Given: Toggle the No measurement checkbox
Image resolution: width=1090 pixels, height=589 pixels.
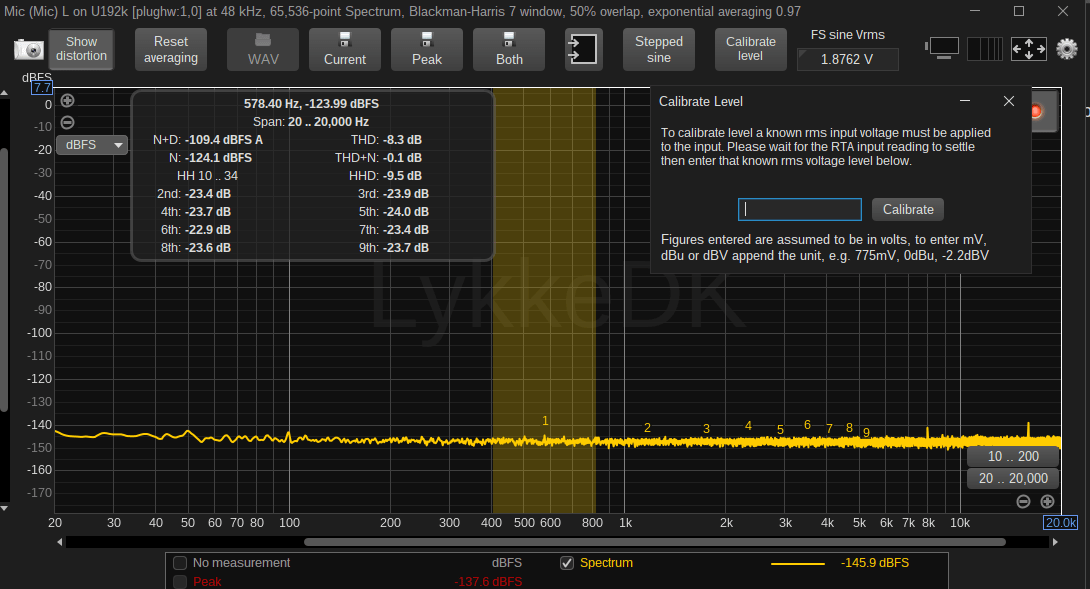Looking at the screenshot, I should 180,563.
